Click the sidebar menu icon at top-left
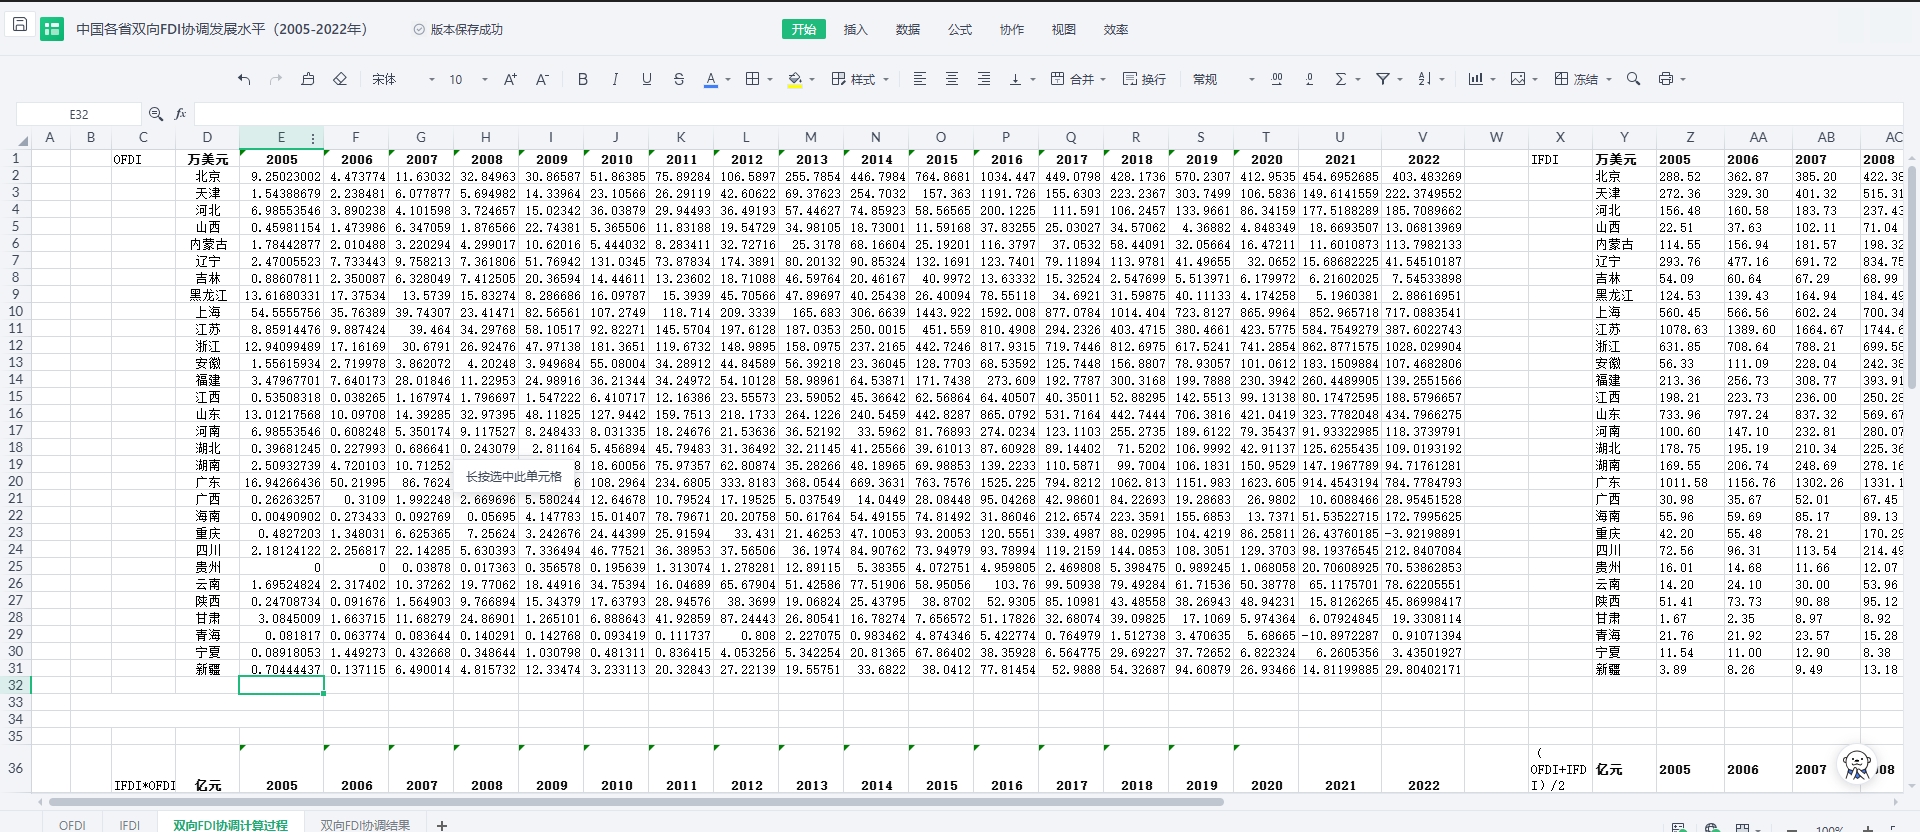The width and height of the screenshot is (1920, 832). 19,24
